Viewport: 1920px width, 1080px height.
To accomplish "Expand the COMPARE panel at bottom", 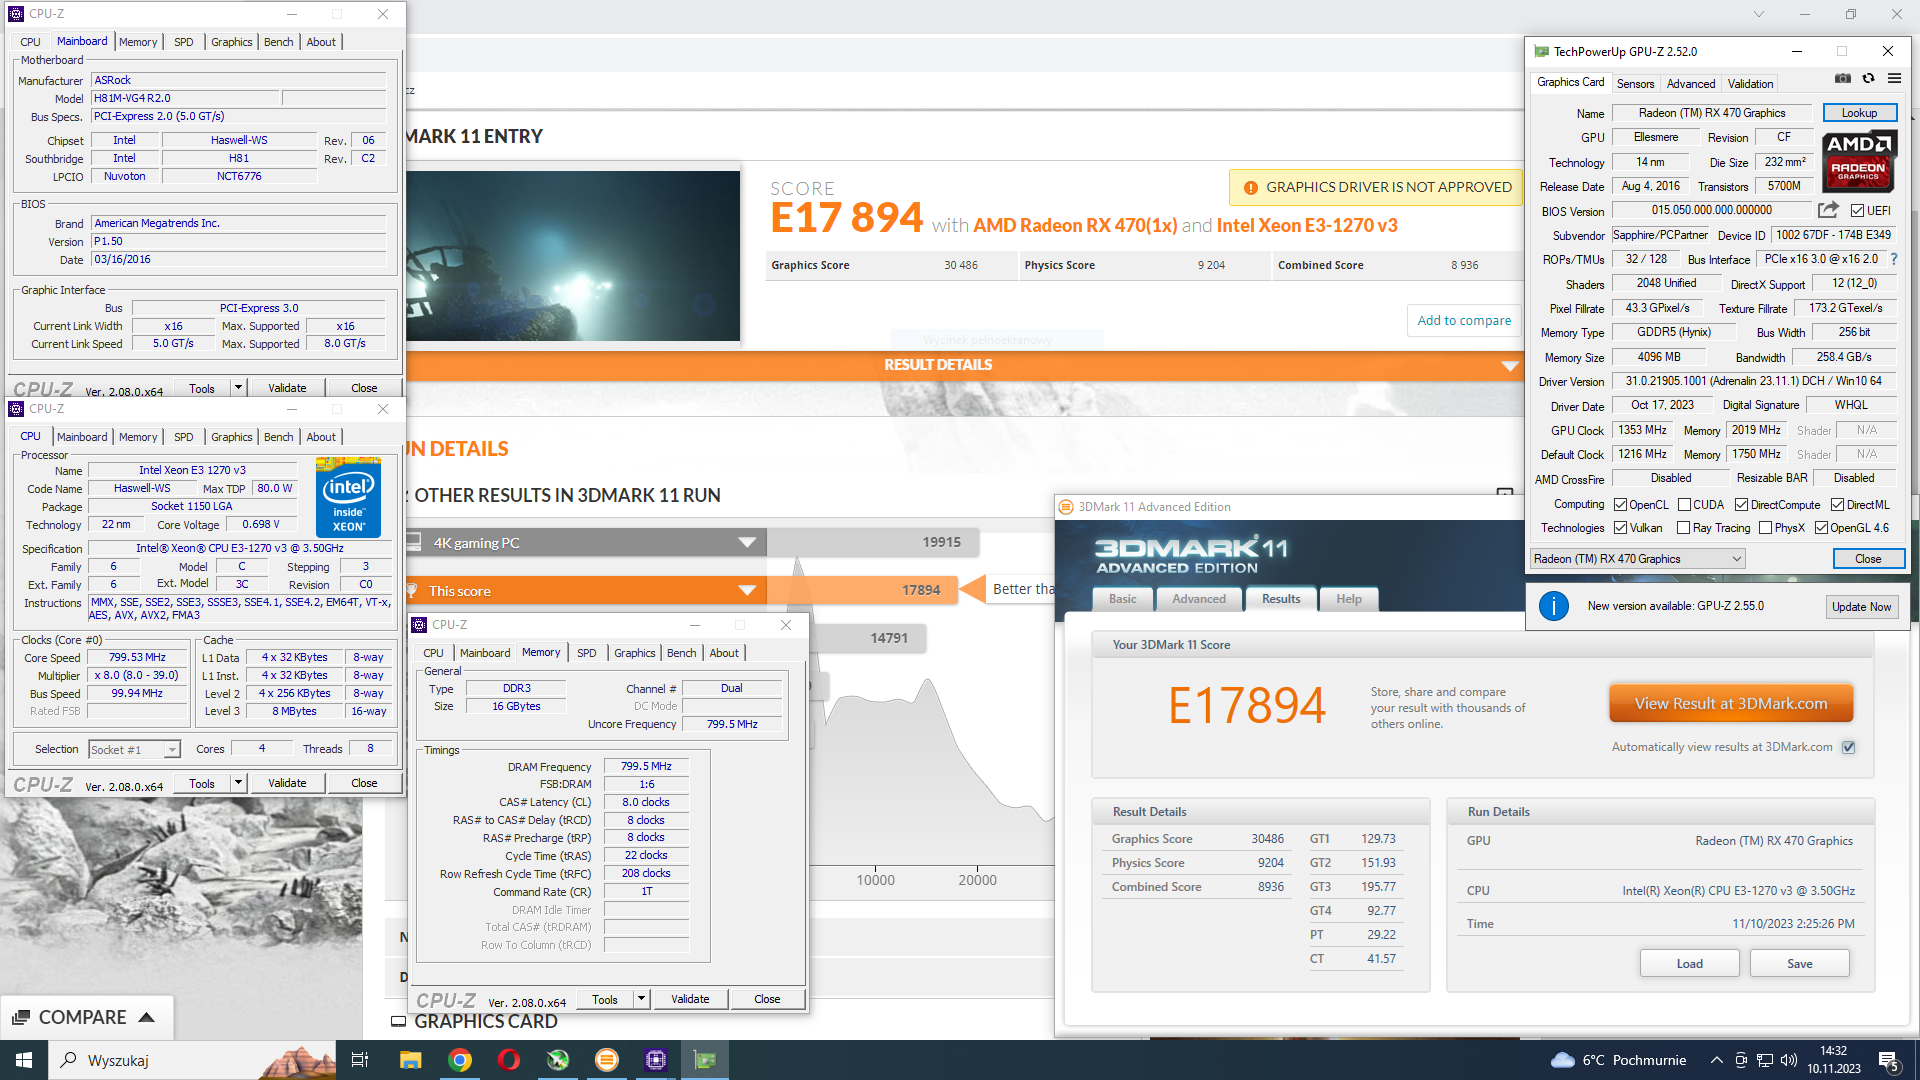I will coord(87,1018).
